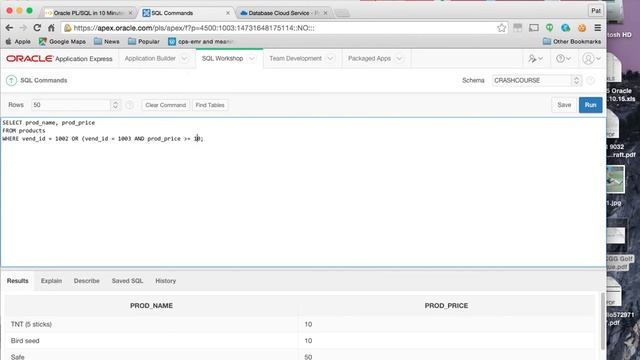Click the green extension icon in toolbar
The height and width of the screenshot is (360, 640).
pos(549,28)
